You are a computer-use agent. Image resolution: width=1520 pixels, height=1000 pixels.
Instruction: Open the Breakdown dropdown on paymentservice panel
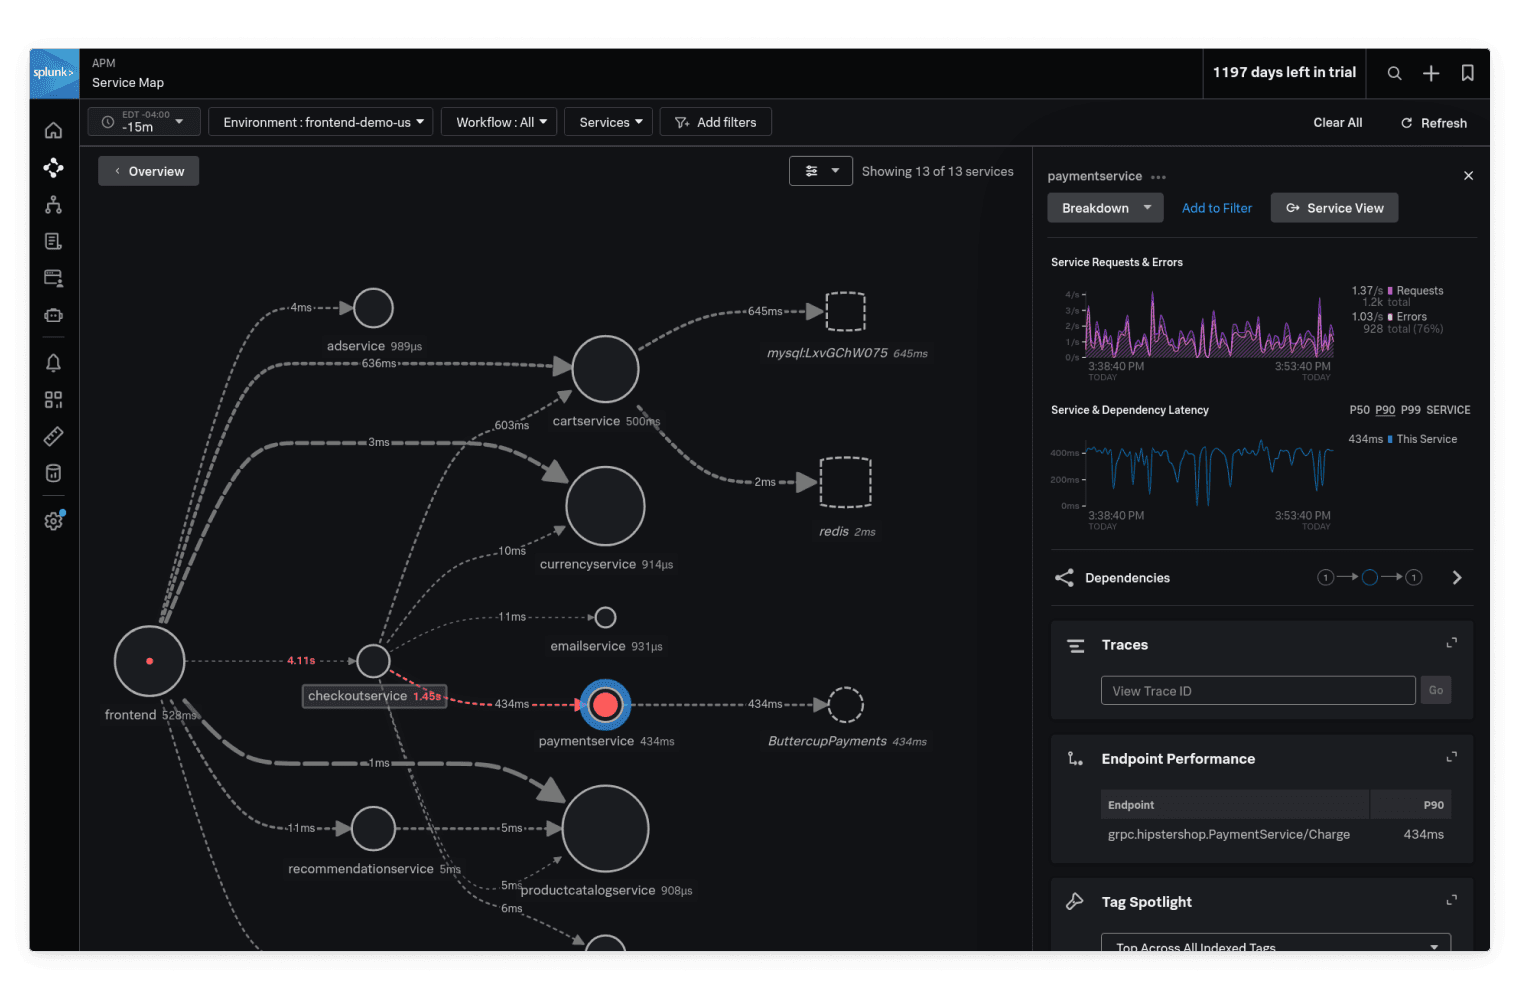pos(1104,207)
